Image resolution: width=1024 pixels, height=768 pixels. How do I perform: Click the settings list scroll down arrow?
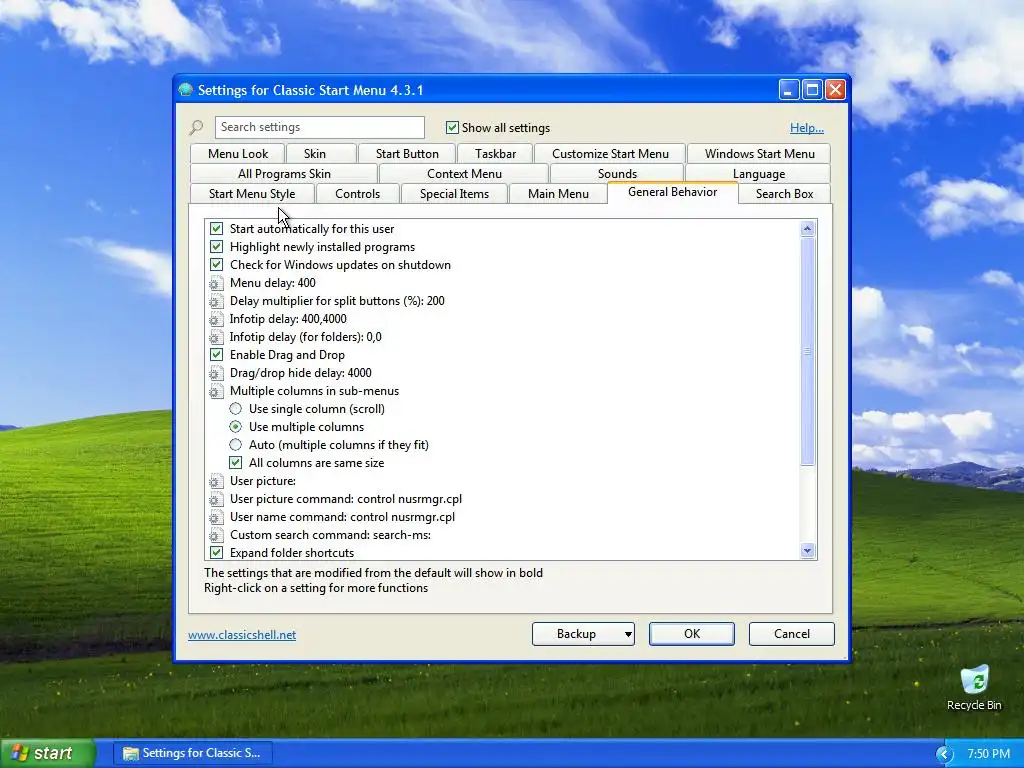pos(807,551)
